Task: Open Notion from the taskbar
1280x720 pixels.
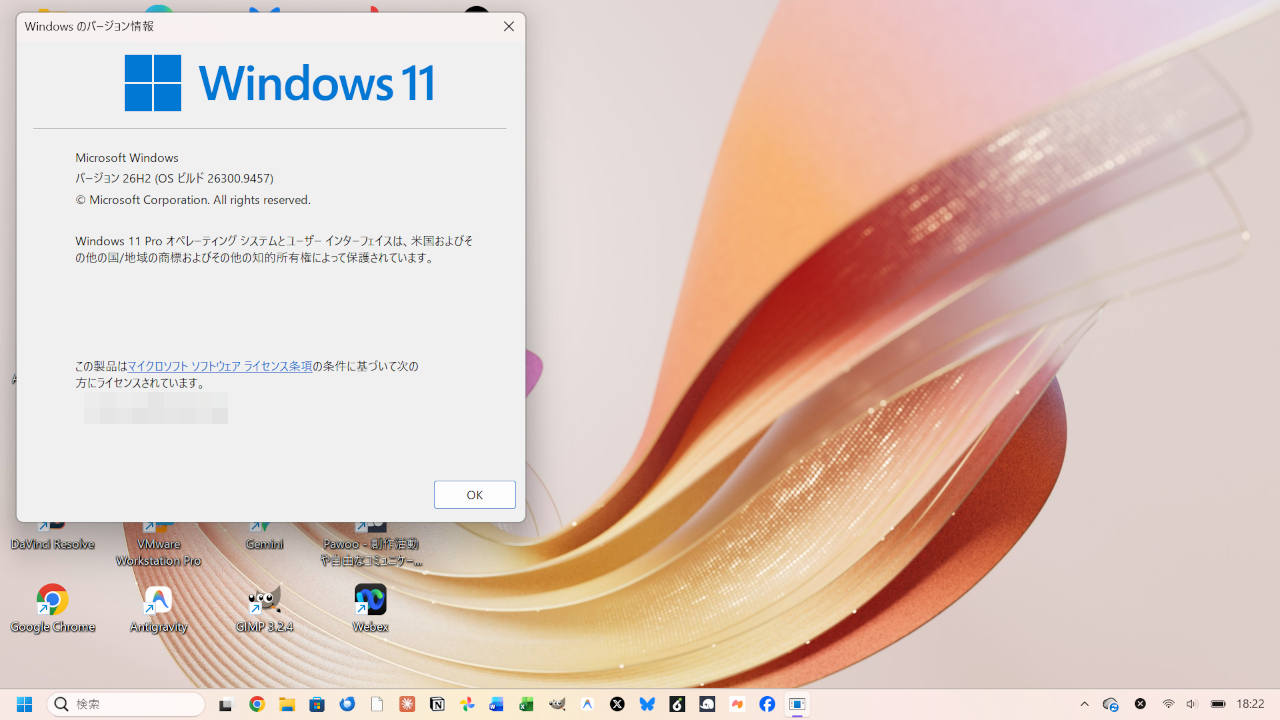Action: pyautogui.click(x=437, y=704)
